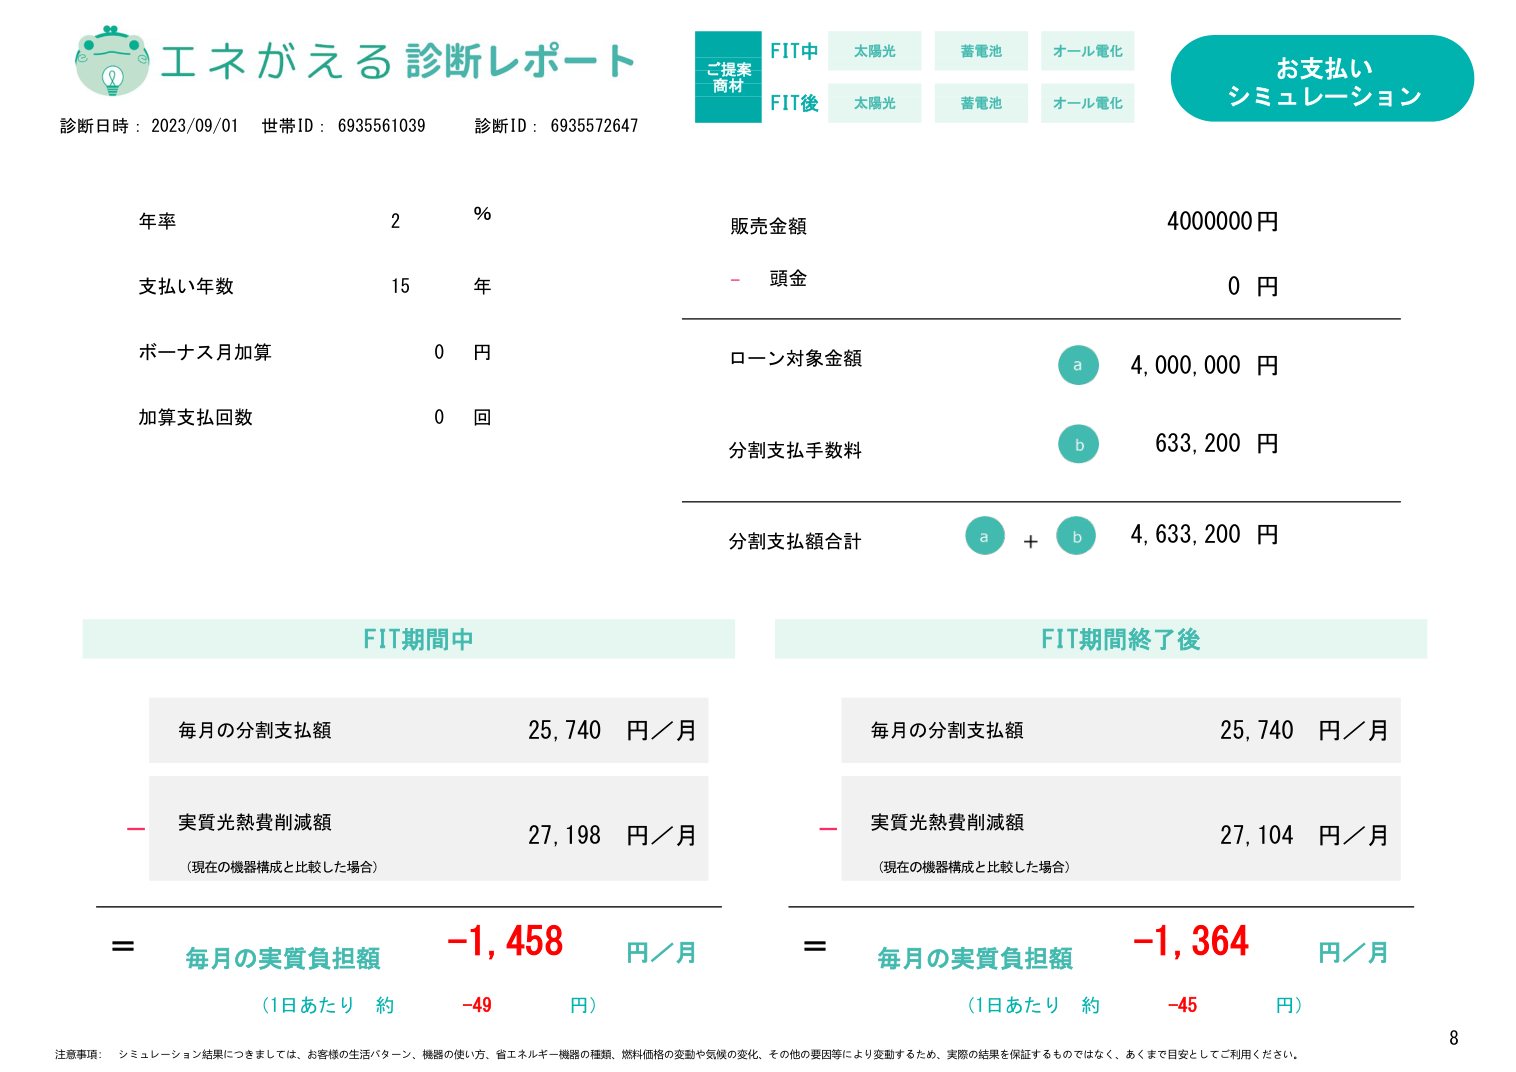Viewport: 1516px width, 1072px height.
Task: Click circle 'b' beside 分割支払手数料
Action: pos(1078,444)
